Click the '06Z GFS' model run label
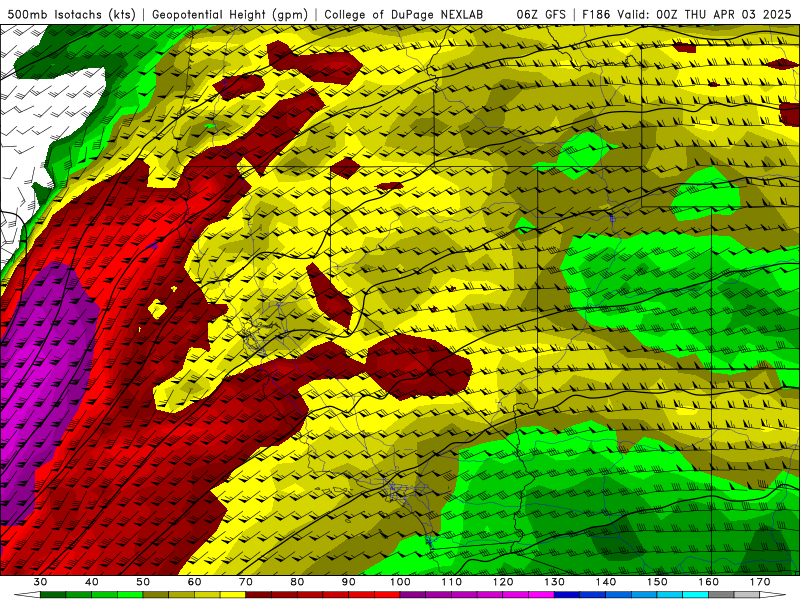800x600 pixels. point(541,14)
